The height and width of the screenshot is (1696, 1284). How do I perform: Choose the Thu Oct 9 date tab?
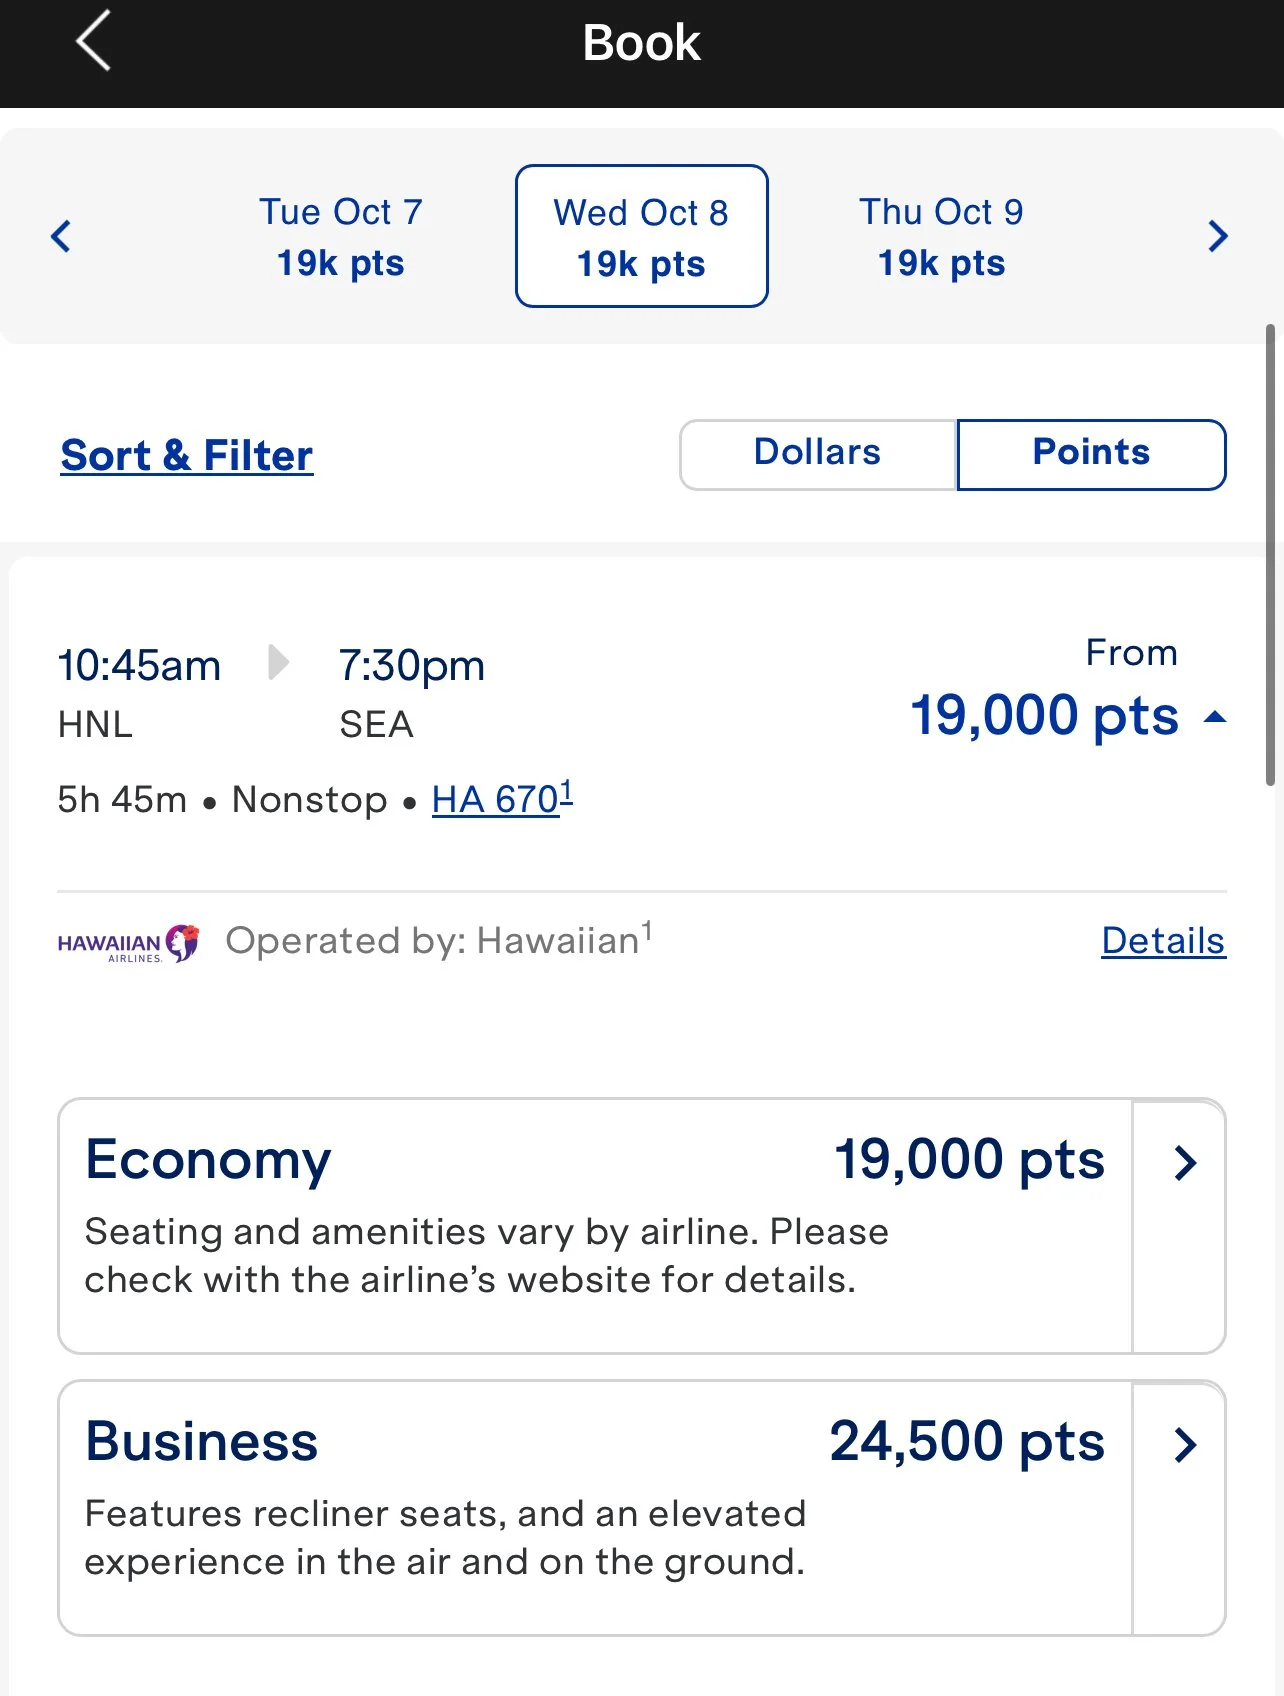tap(941, 237)
